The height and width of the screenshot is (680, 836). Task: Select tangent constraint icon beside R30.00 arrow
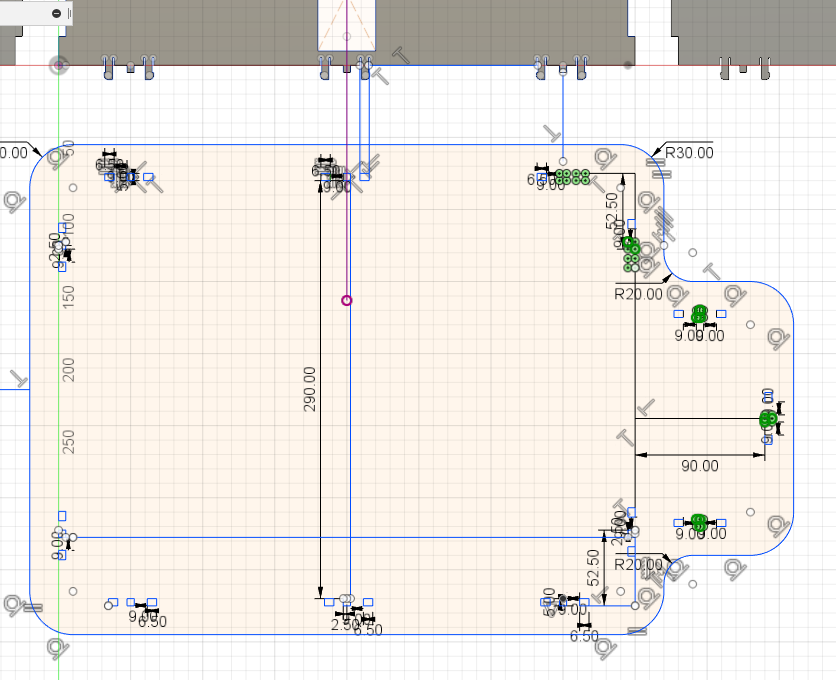606,158
